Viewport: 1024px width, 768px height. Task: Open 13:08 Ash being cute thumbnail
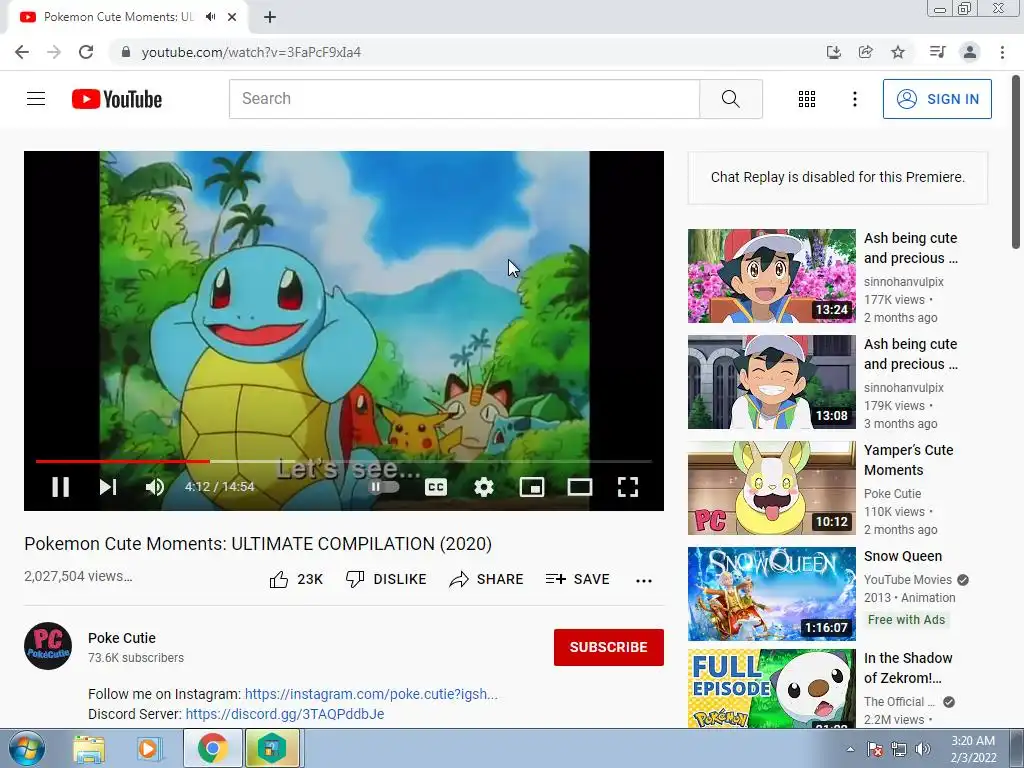tap(771, 382)
